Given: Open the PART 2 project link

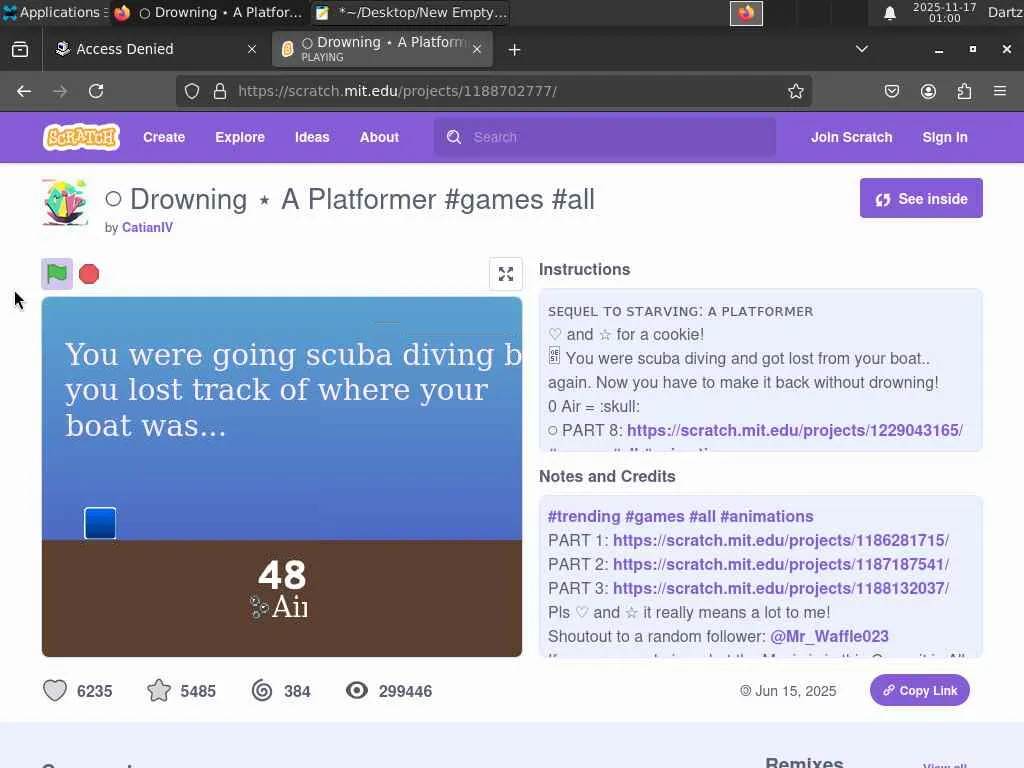Looking at the screenshot, I should 781,564.
